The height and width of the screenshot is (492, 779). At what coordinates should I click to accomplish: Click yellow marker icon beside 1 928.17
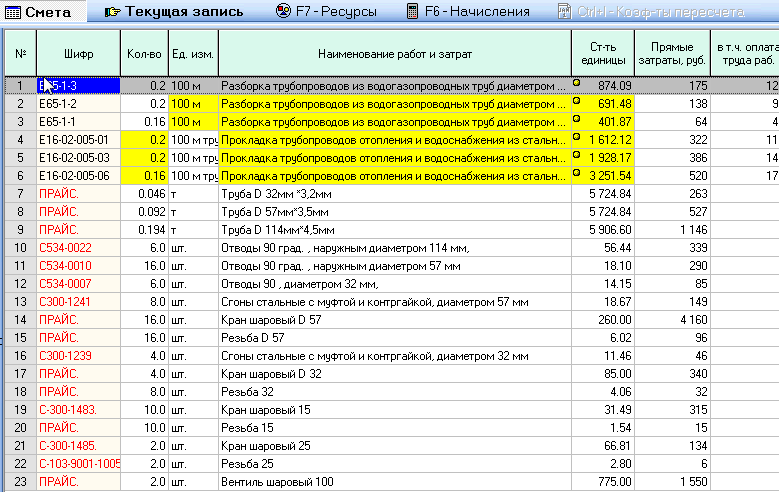577,155
